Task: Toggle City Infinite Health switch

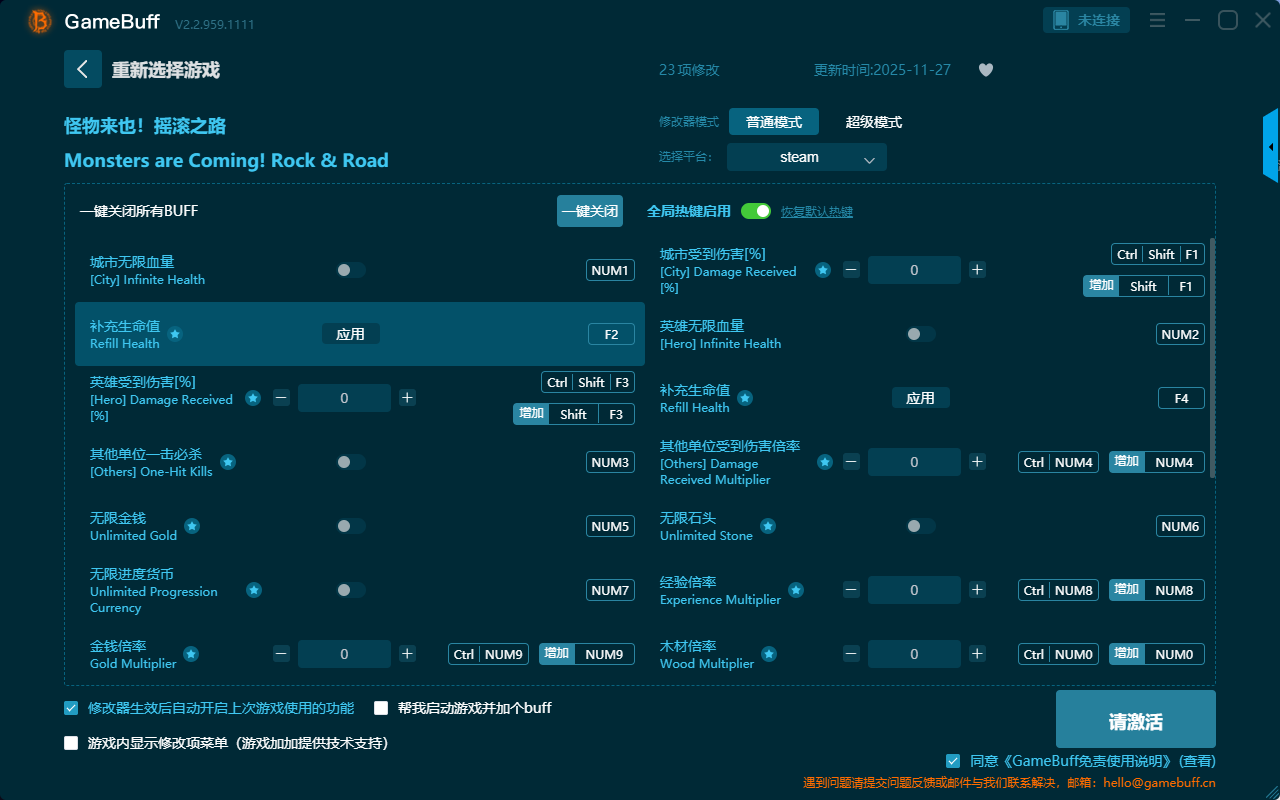Action: 351,270
